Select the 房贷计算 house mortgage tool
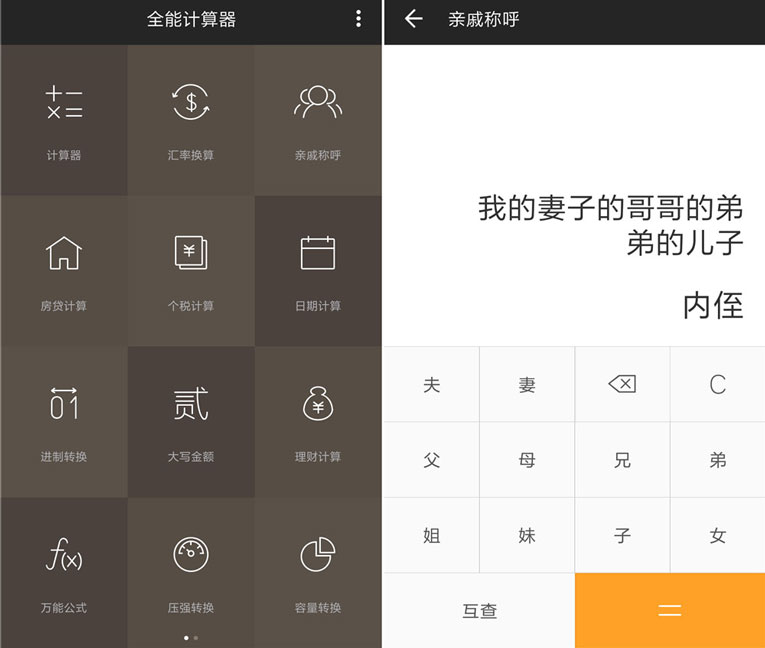Viewport: 765px width, 648px height. pos(64,271)
